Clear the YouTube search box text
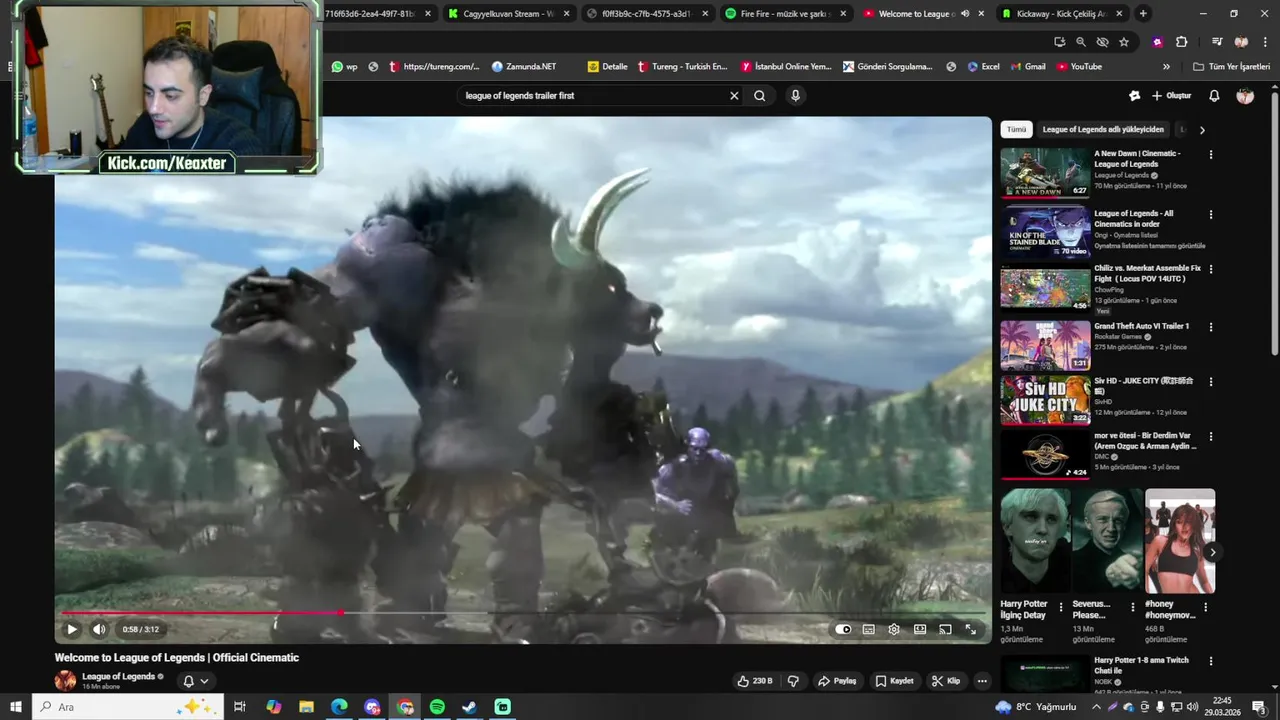1280x720 pixels. coord(734,96)
